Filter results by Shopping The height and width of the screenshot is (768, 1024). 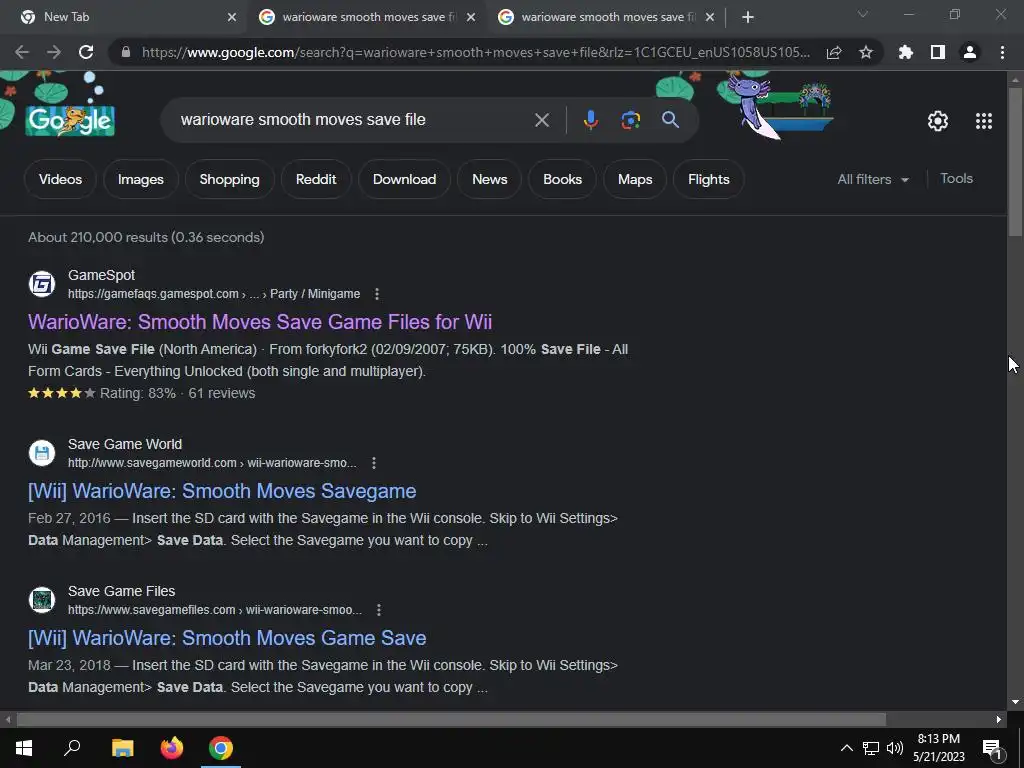coord(229,179)
